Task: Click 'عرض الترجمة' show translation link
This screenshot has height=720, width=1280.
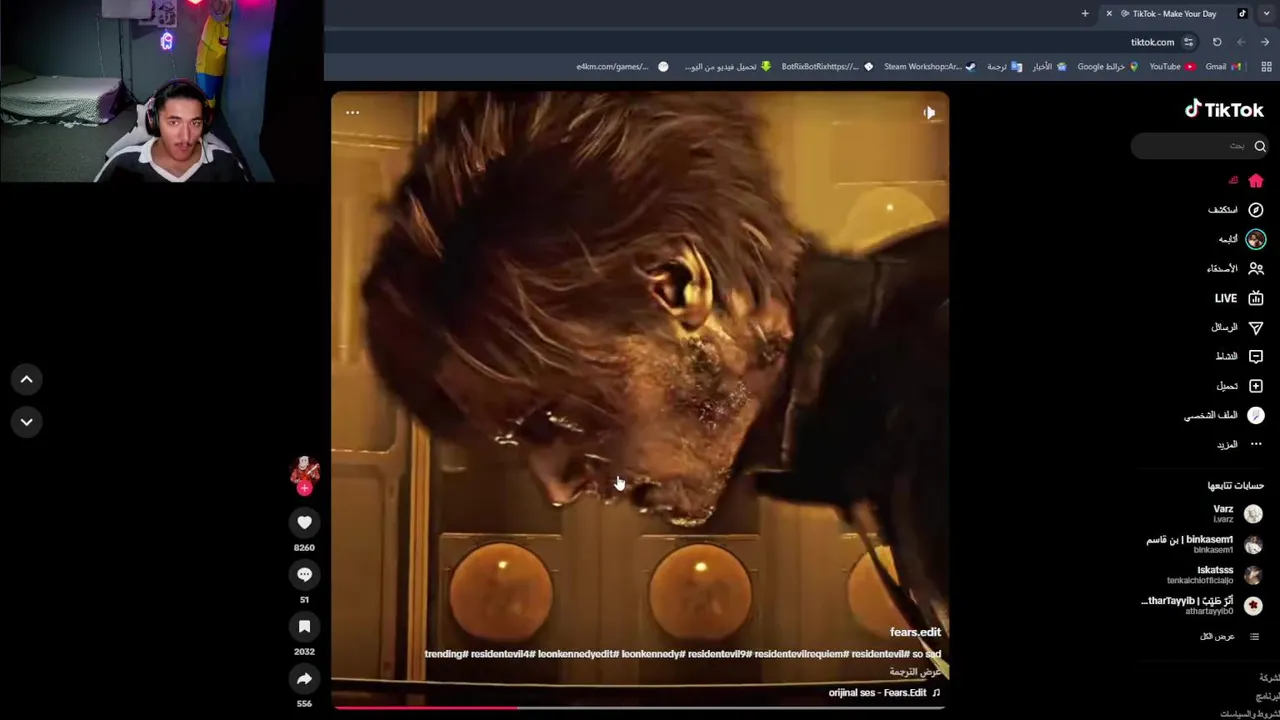Action: (x=915, y=672)
